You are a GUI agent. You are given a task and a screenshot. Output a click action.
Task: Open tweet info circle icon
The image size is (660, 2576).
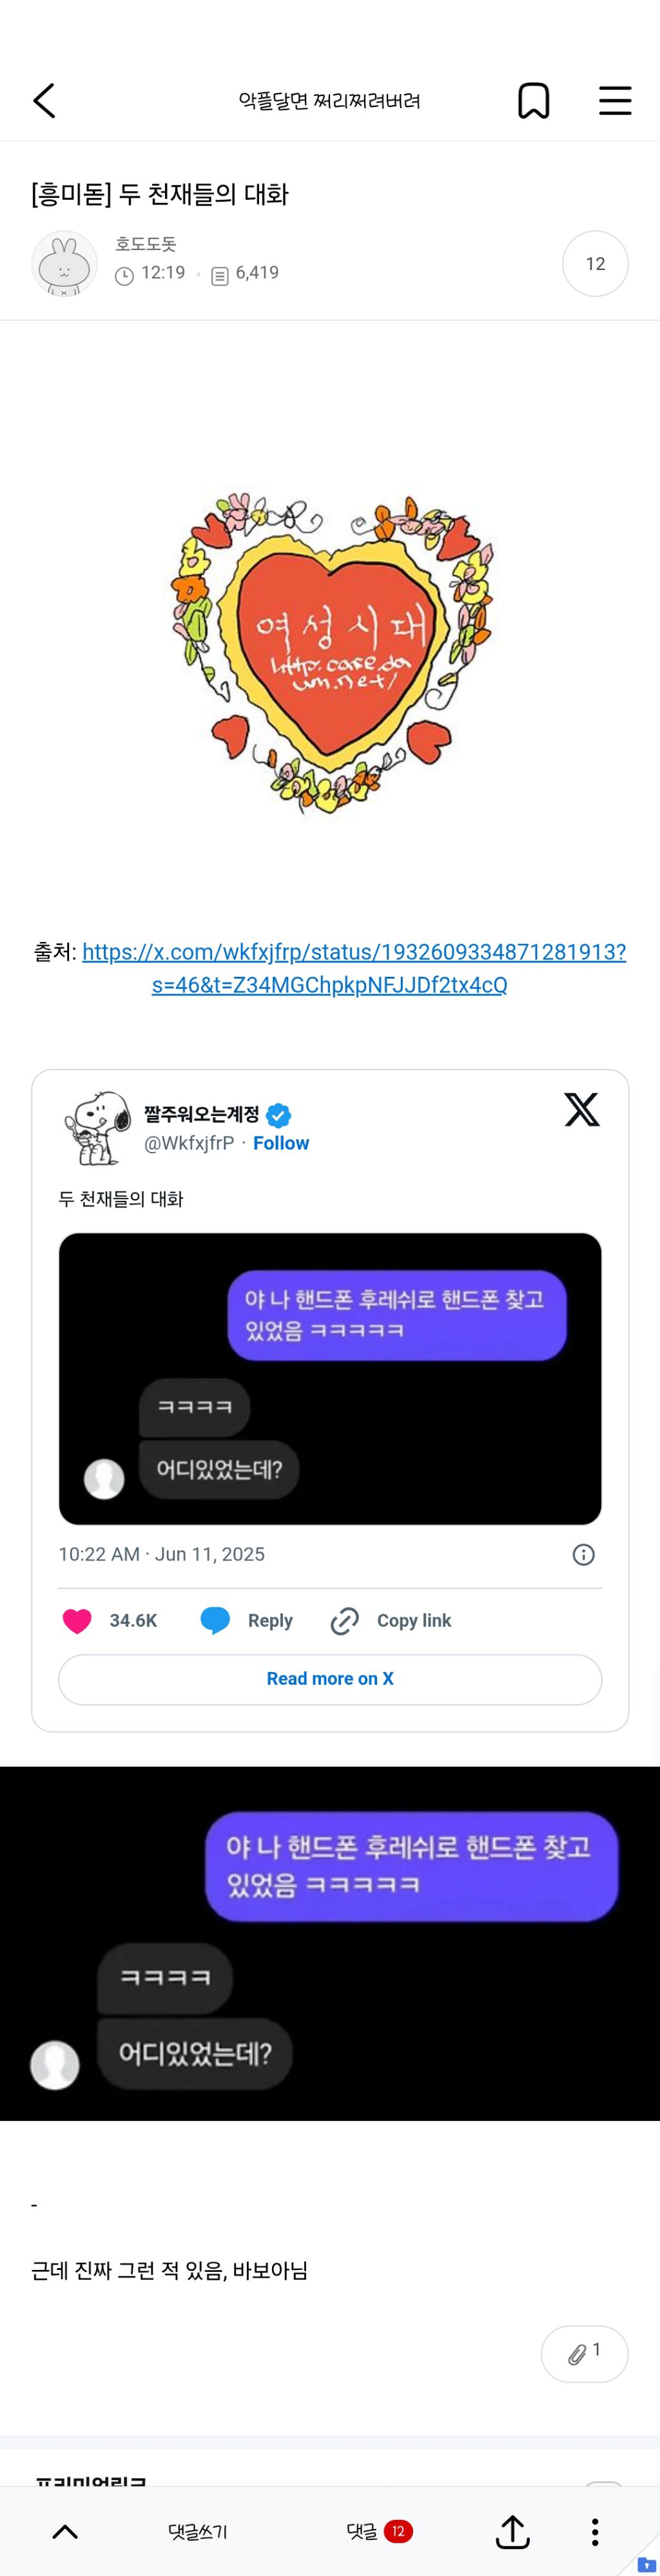(x=583, y=1554)
